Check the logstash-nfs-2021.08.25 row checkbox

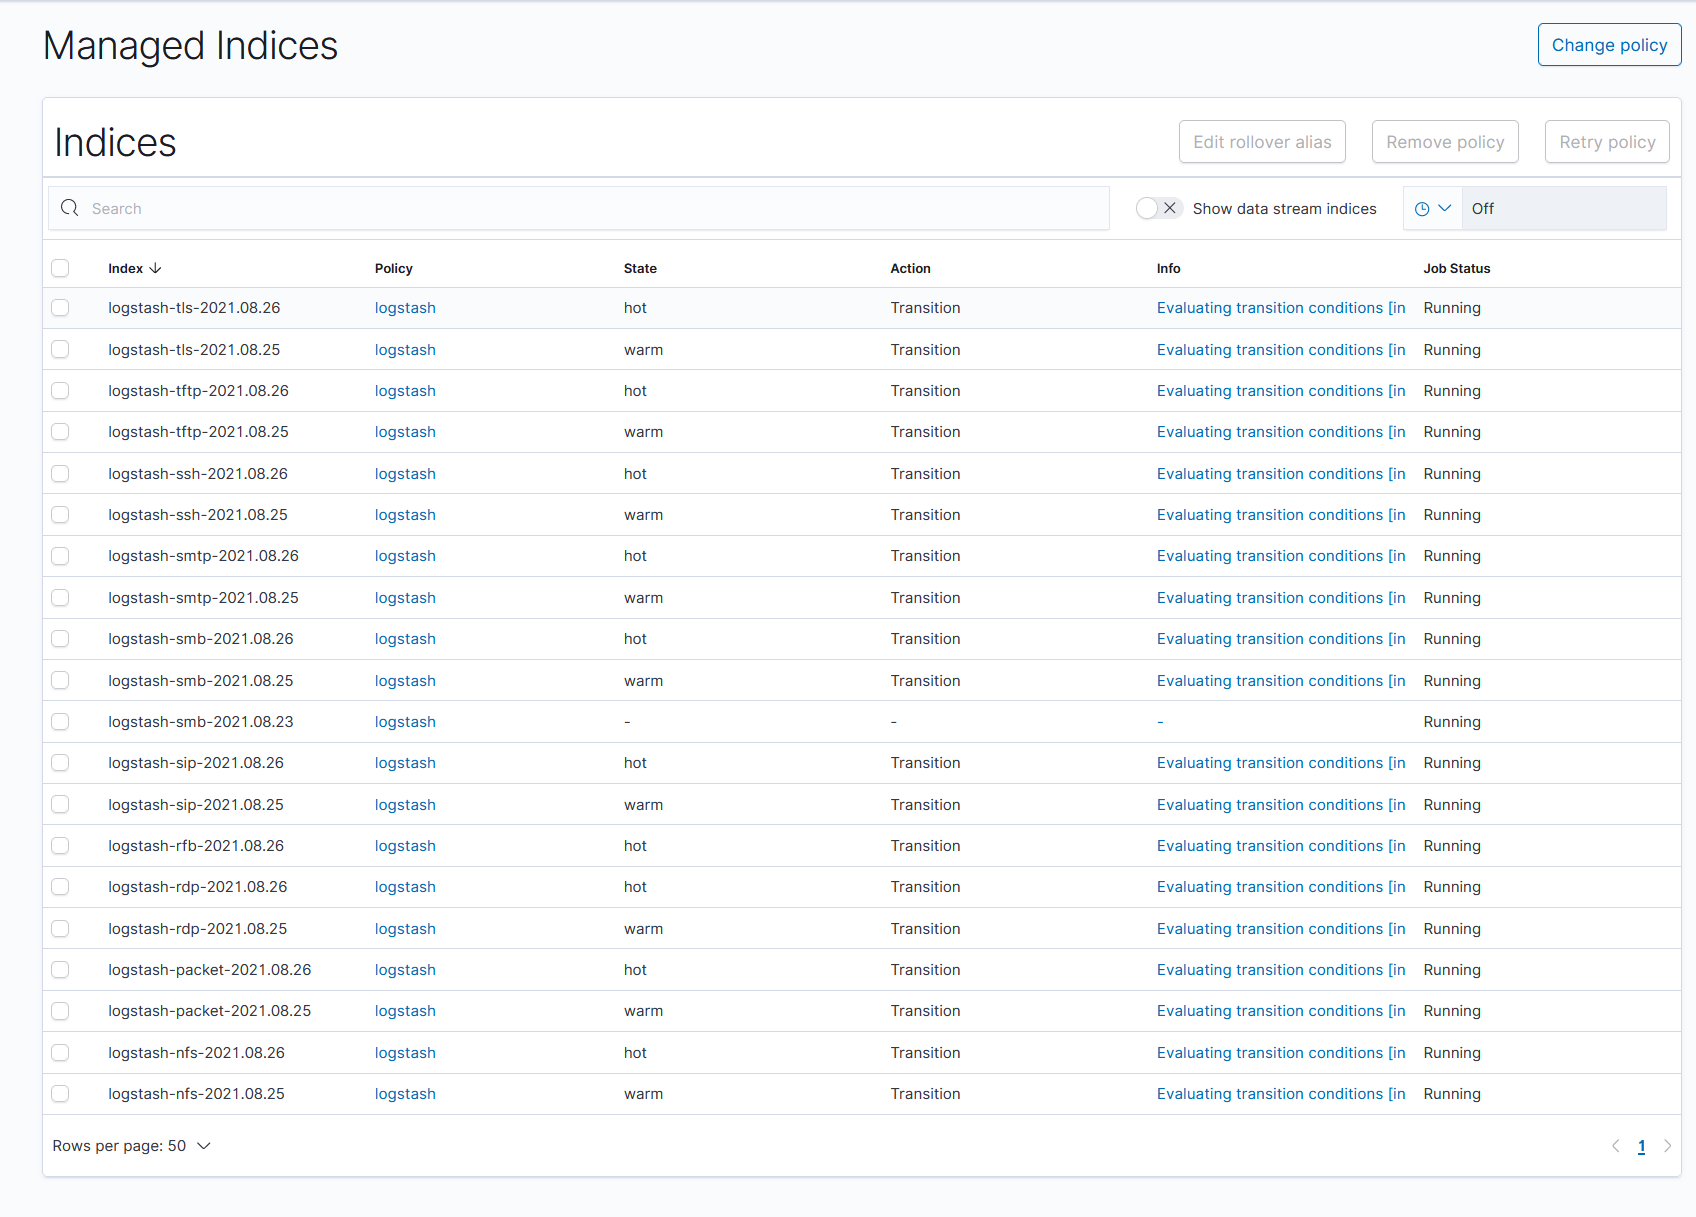click(60, 1094)
